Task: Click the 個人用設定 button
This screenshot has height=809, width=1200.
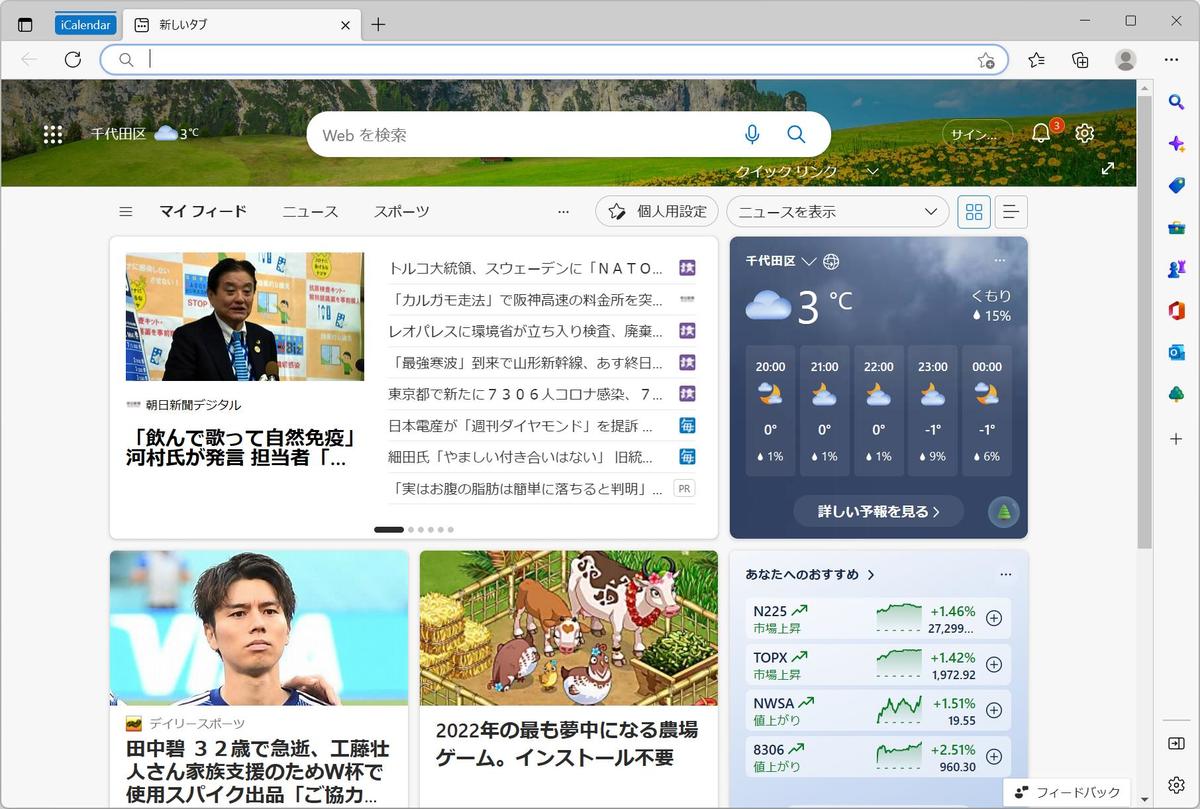Action: point(657,211)
